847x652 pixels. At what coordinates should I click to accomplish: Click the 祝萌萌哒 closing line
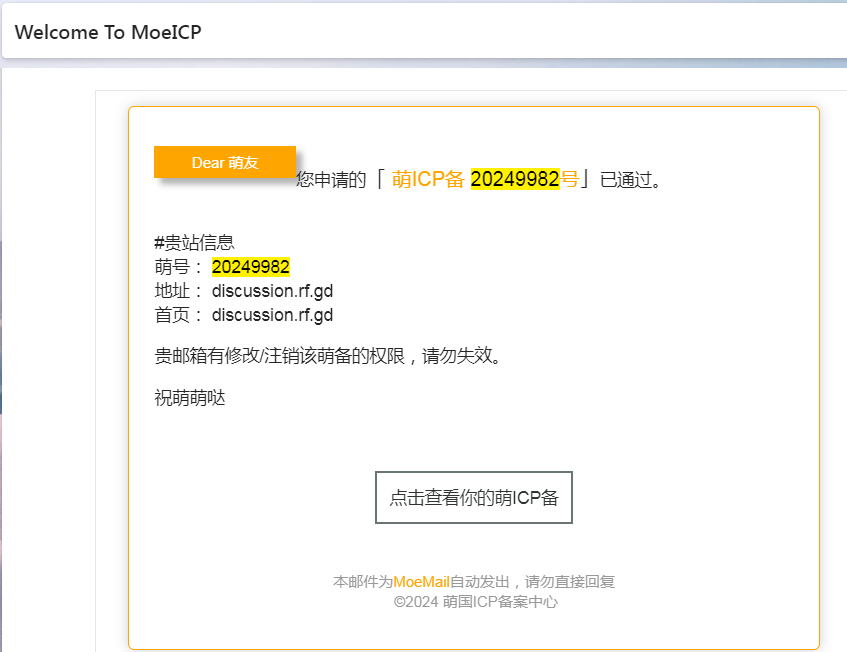pyautogui.click(x=190, y=398)
